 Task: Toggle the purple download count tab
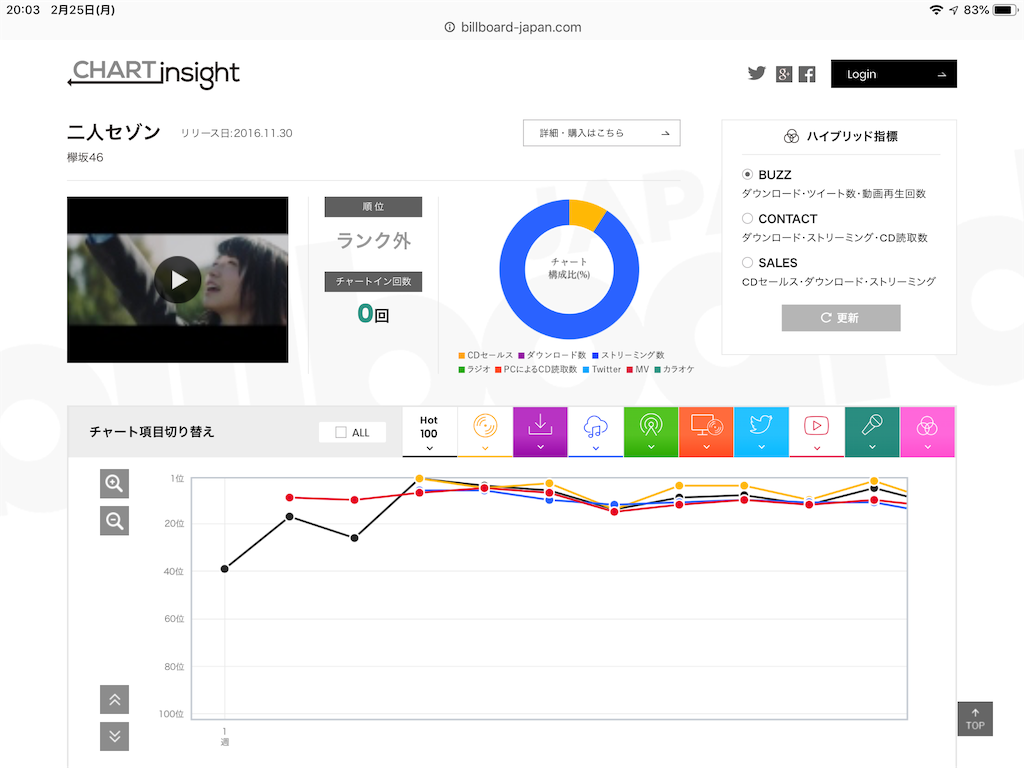pyautogui.click(x=540, y=432)
